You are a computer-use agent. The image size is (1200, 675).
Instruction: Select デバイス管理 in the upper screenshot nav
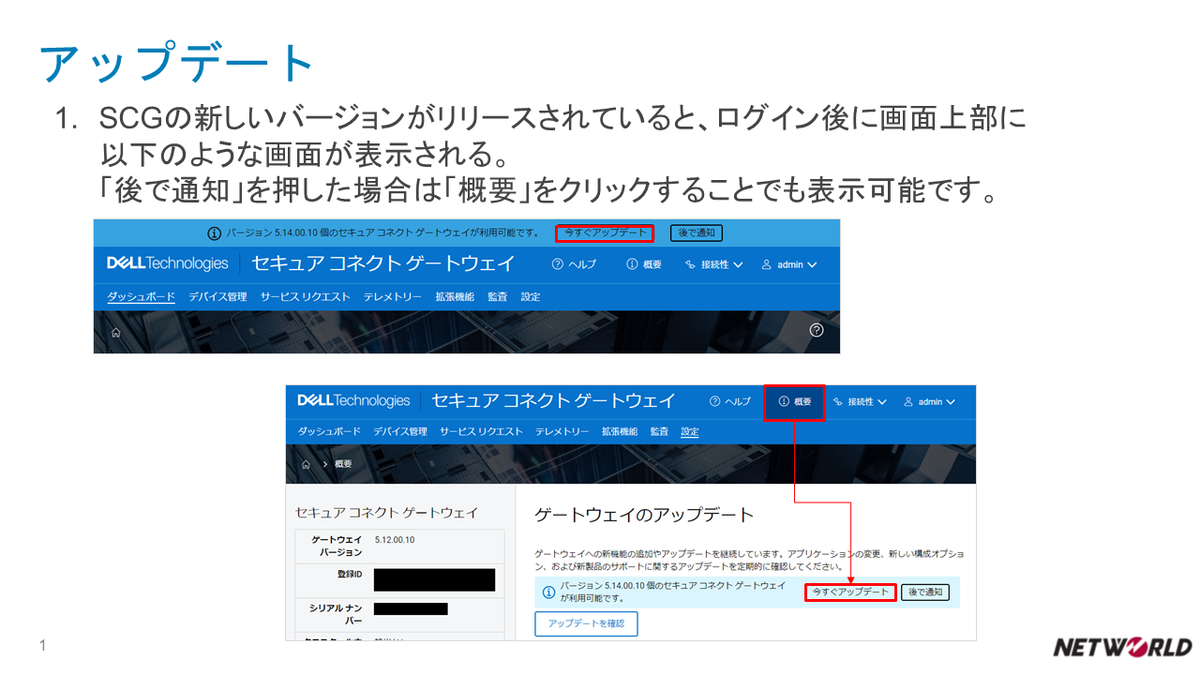click(x=217, y=297)
